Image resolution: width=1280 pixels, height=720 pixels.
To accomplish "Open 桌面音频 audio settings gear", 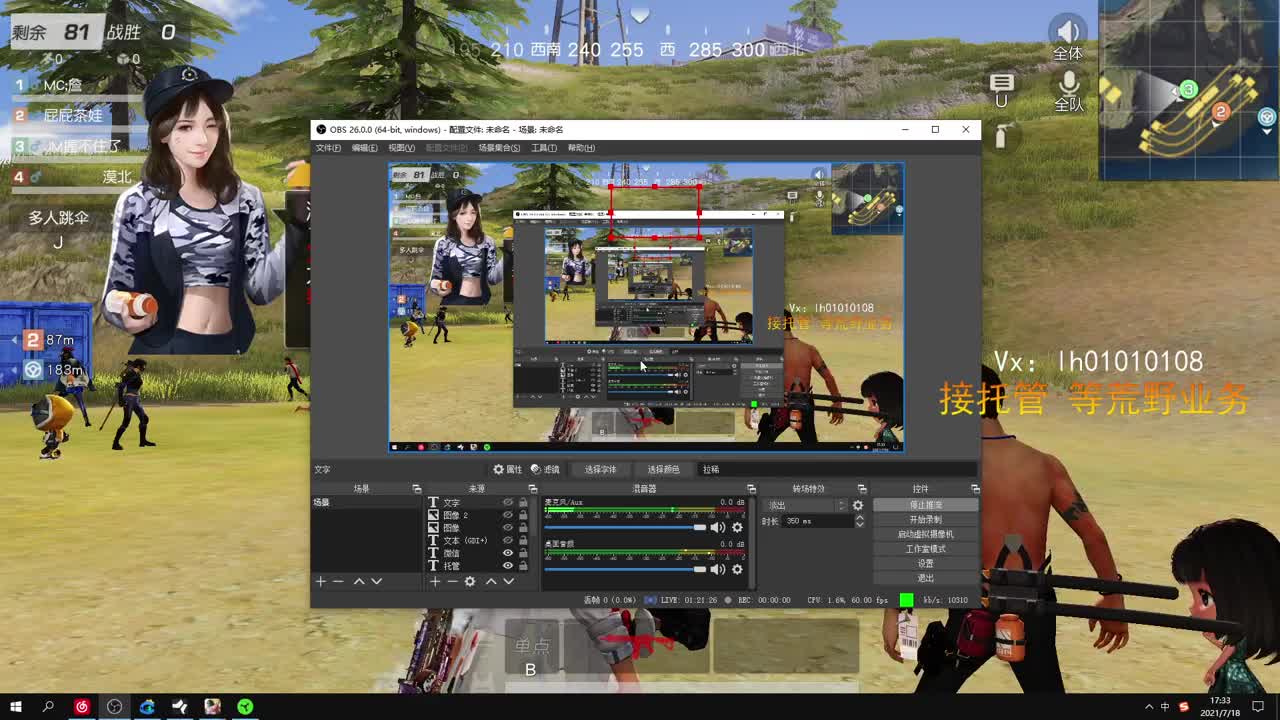I will 737,569.
